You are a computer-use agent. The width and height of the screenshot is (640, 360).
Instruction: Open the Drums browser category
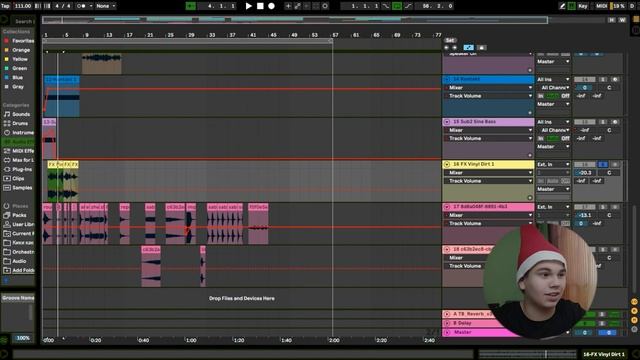coord(16,123)
